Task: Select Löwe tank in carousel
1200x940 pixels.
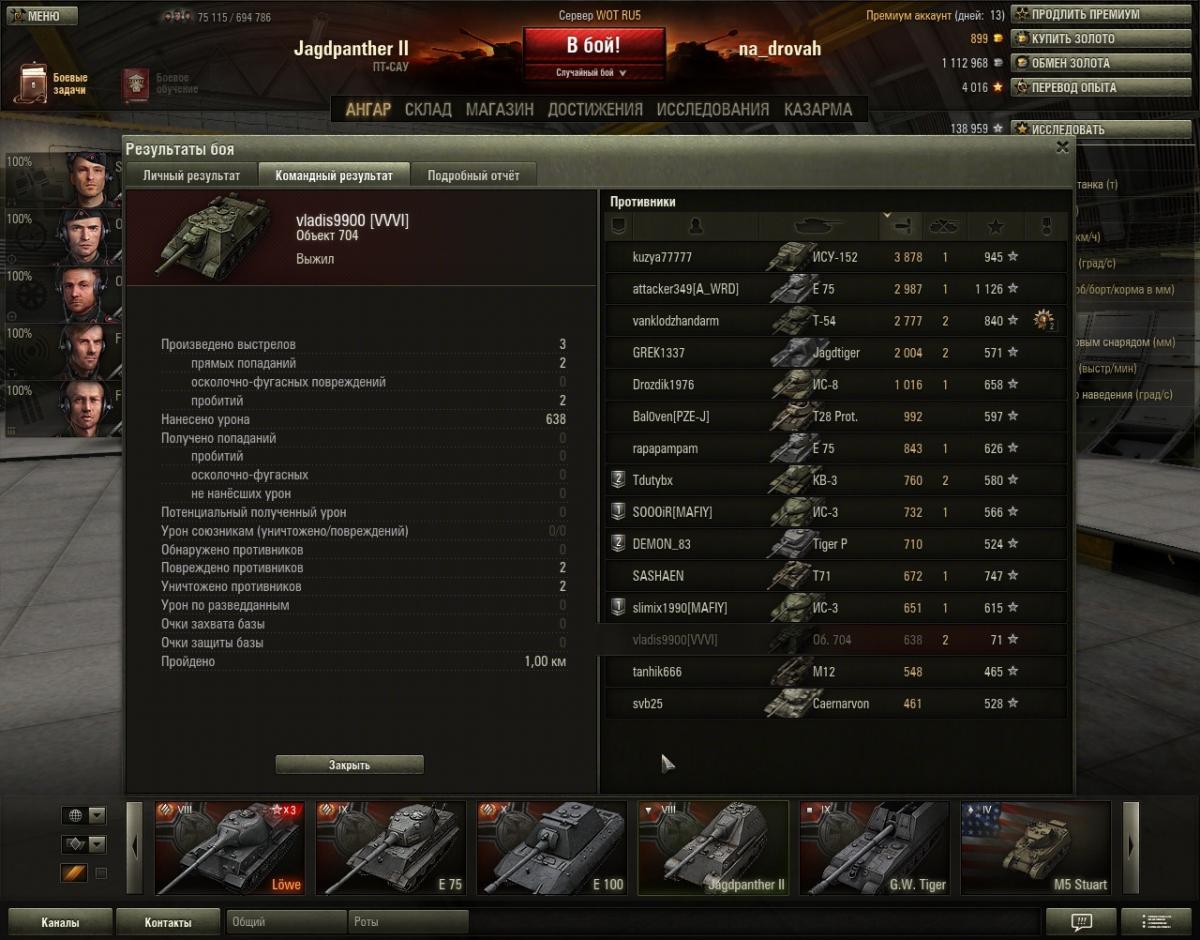Action: [x=230, y=847]
